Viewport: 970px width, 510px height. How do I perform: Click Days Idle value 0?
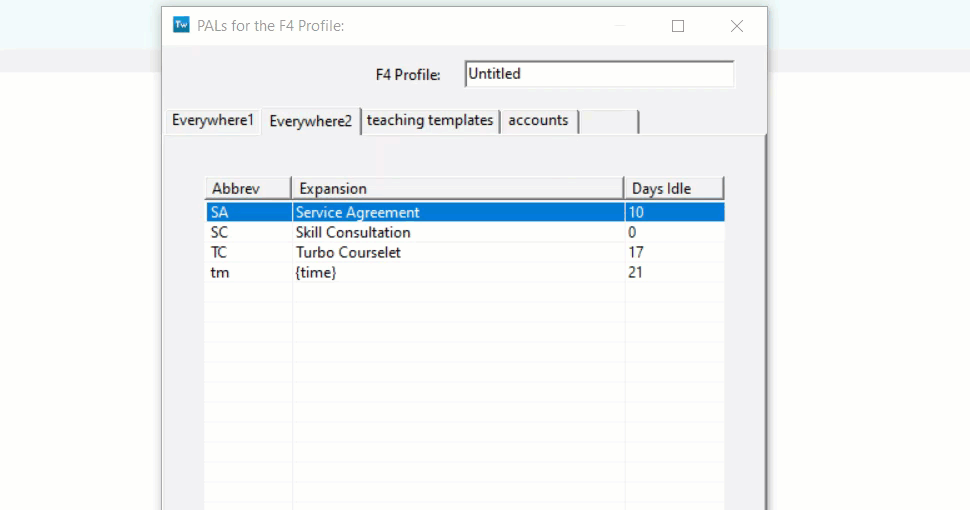(x=632, y=232)
